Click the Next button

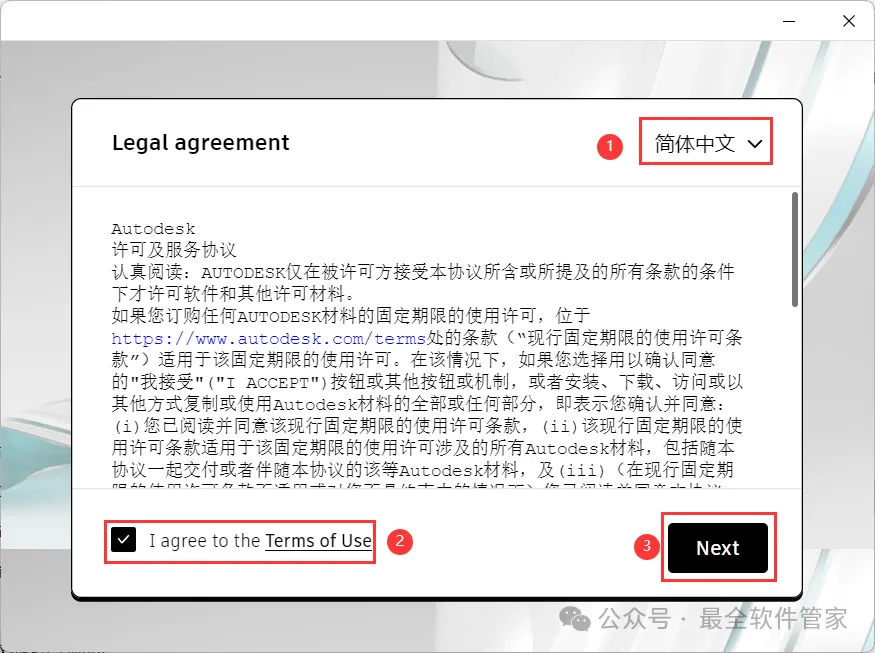click(718, 548)
